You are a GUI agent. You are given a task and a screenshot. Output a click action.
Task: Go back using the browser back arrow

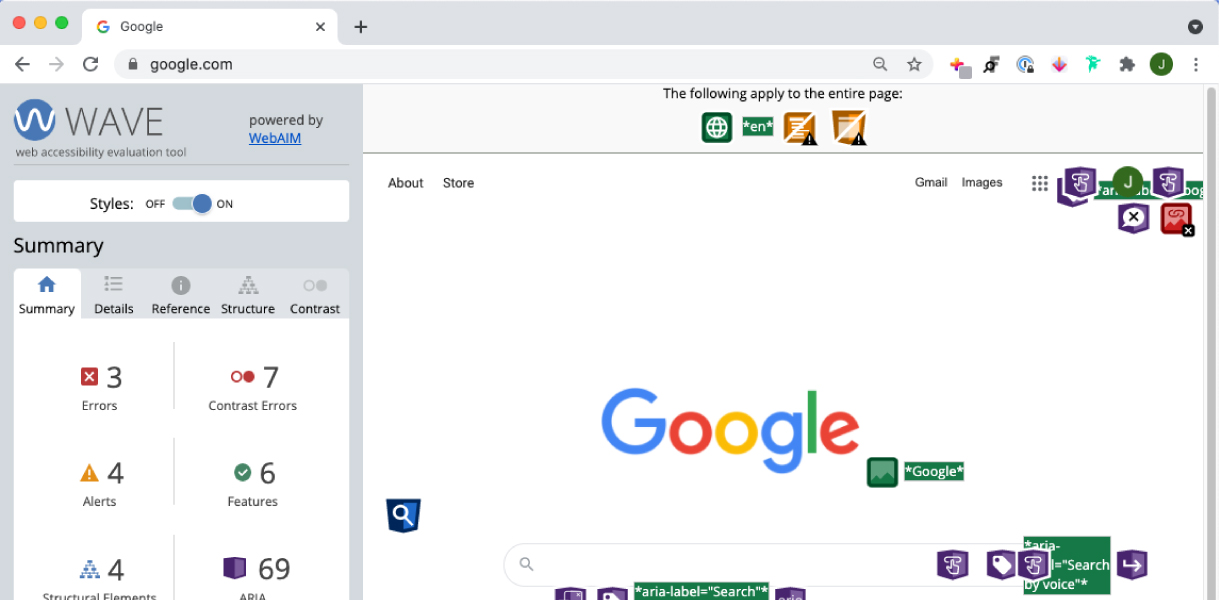22,64
